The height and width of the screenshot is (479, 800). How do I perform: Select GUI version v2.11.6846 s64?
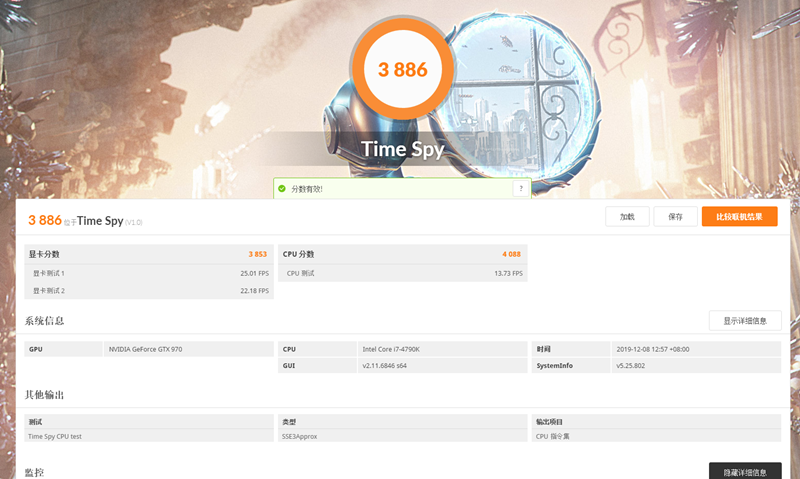pos(384,366)
